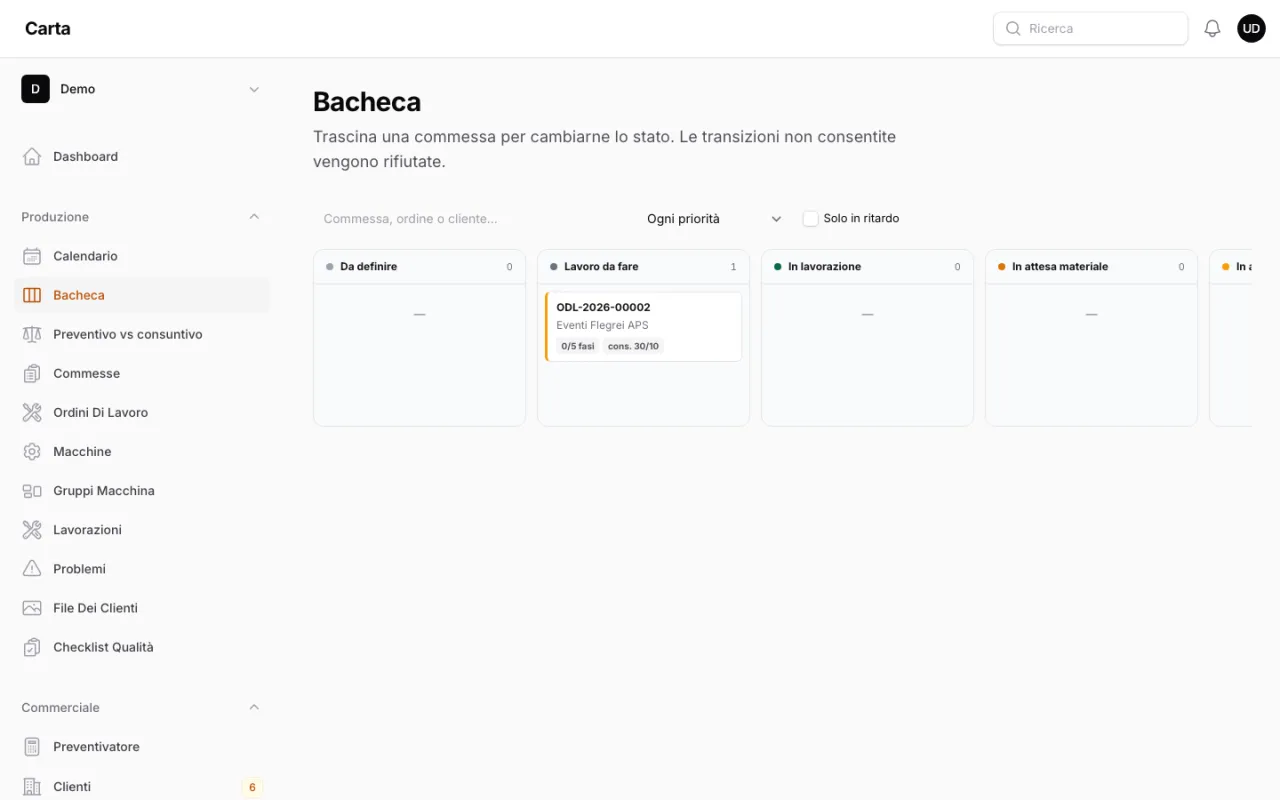Collapse the Commerciale section
The width and height of the screenshot is (1280, 800).
[x=254, y=707]
